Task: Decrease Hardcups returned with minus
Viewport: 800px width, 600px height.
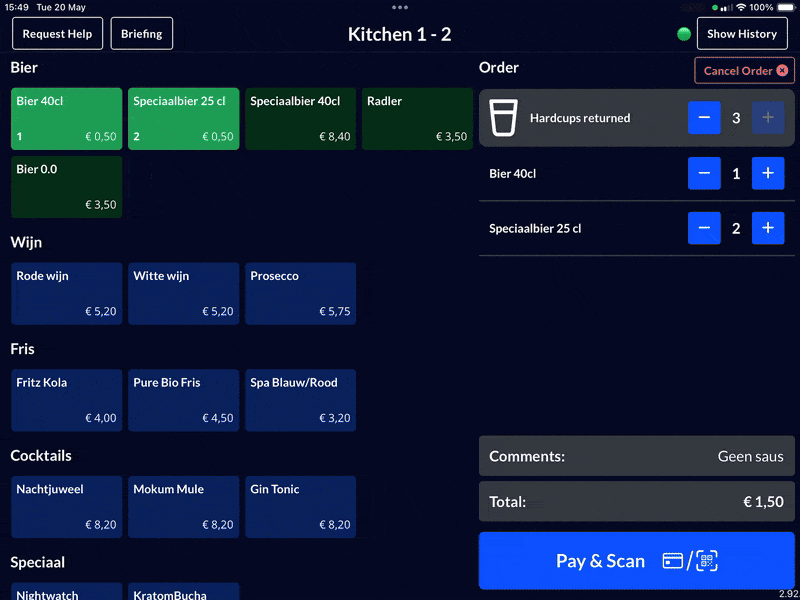Action: 704,117
